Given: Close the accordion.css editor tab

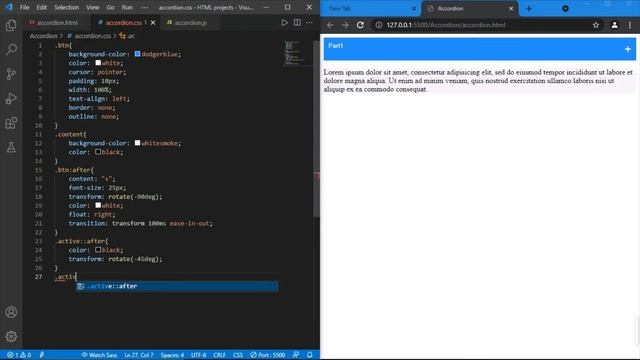Looking at the screenshot, I should (x=153, y=23).
